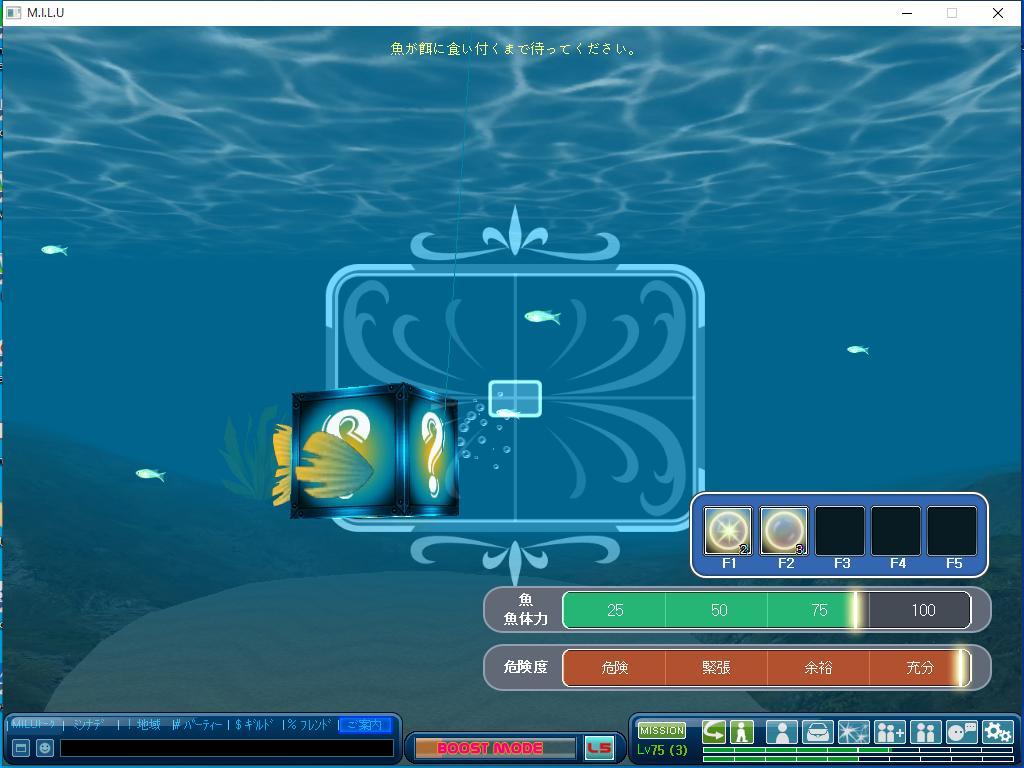Click the chat message input field
This screenshot has width=1024, height=768.
[x=226, y=747]
